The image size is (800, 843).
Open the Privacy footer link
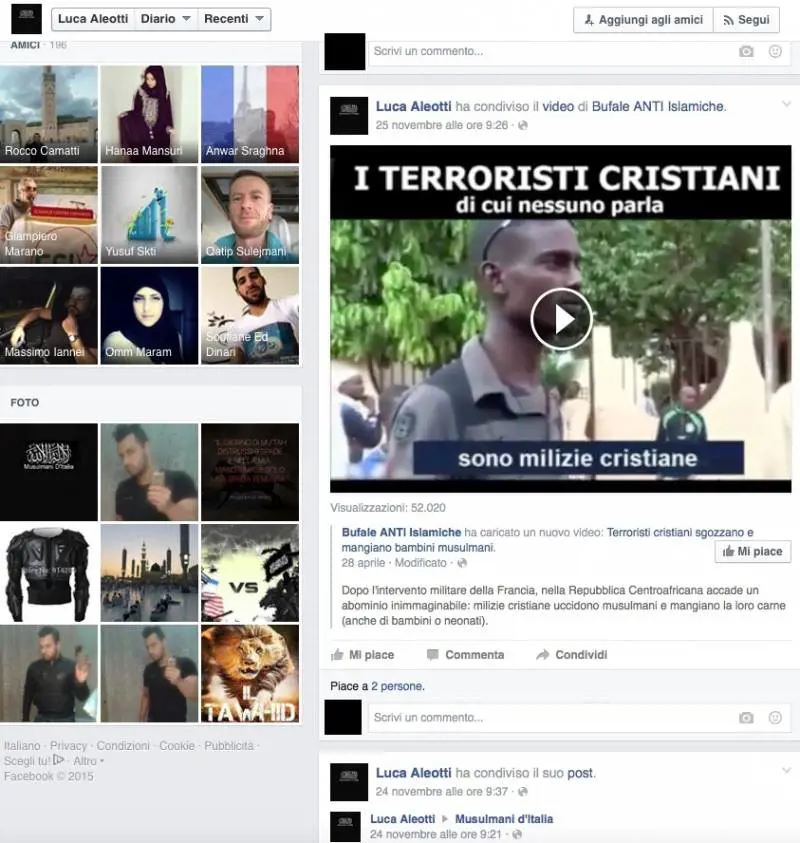click(68, 746)
